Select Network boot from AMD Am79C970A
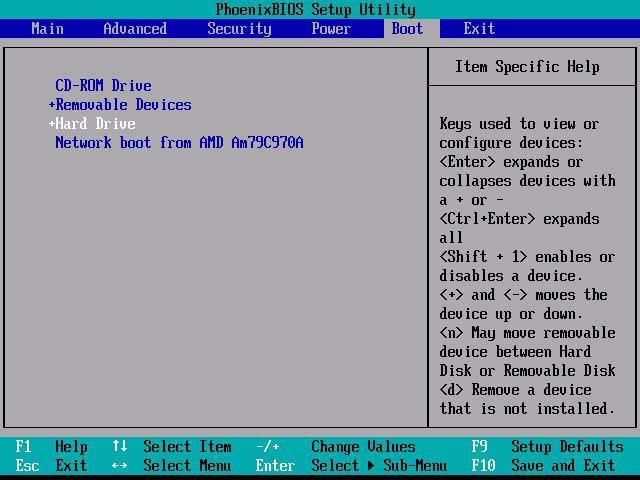This screenshot has height=480, width=640. tap(179, 142)
